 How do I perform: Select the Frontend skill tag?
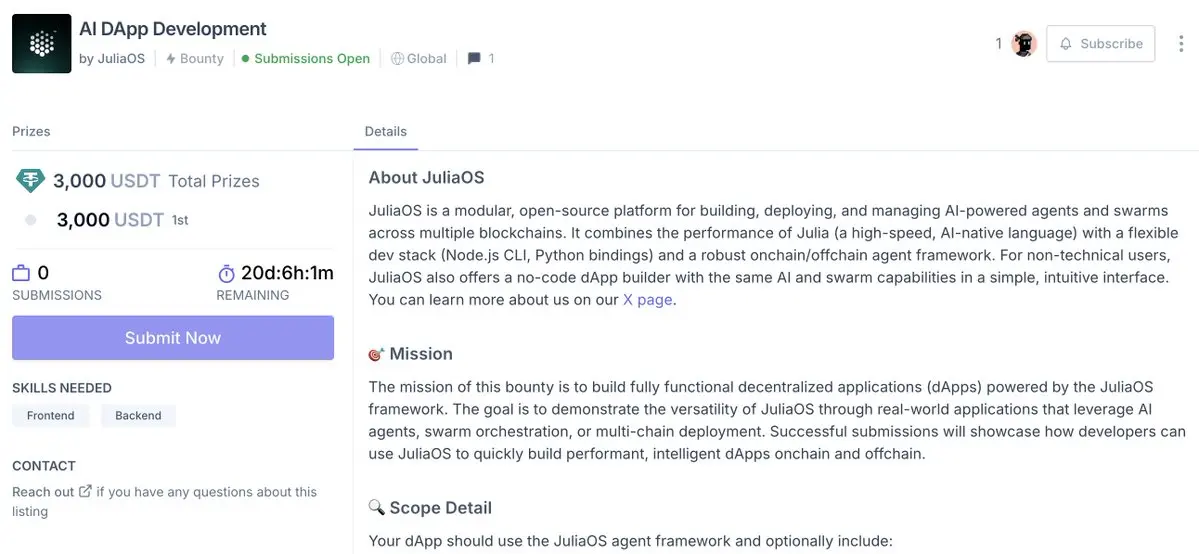(x=50, y=416)
